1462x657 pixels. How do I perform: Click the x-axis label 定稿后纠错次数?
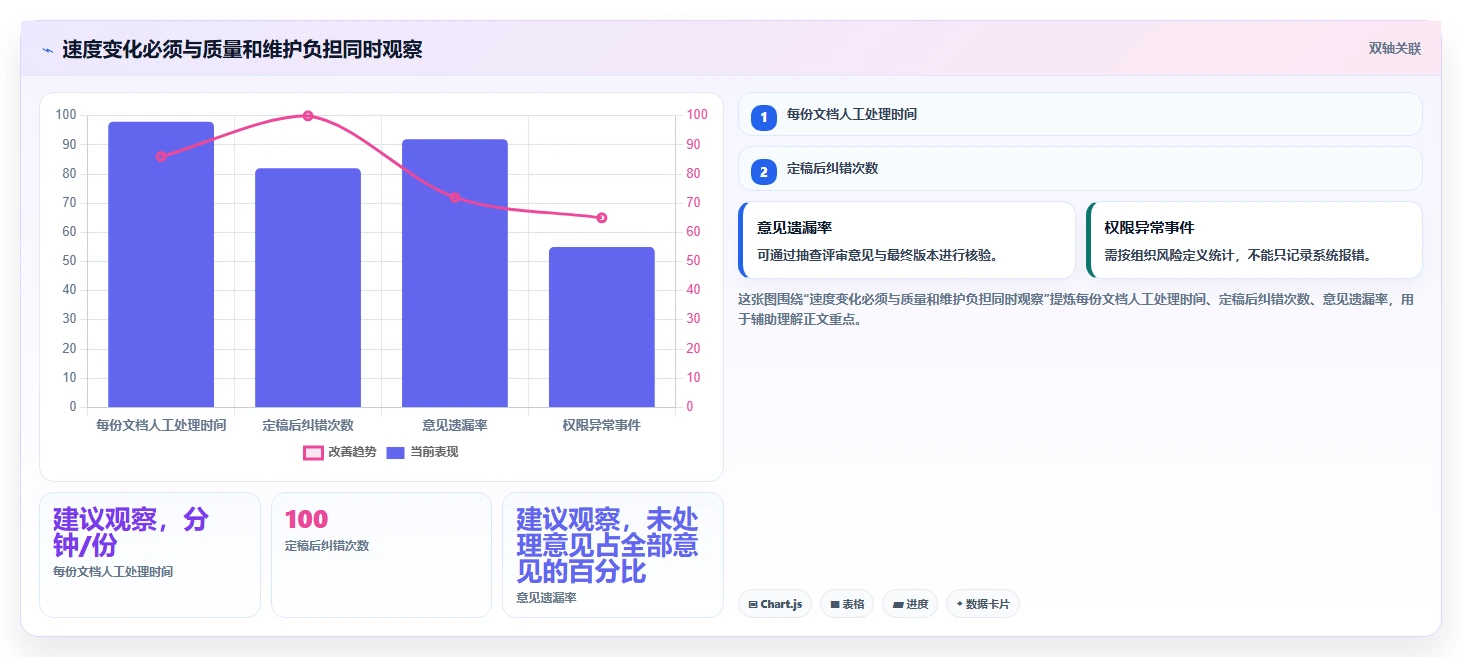click(x=308, y=425)
